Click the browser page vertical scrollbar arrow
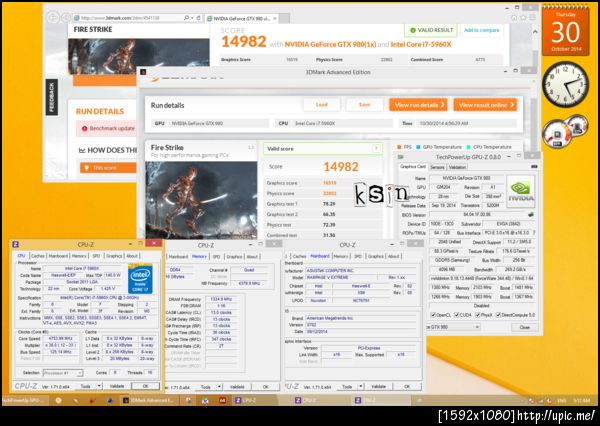Screen dimensions: 600x426 [535, 32]
